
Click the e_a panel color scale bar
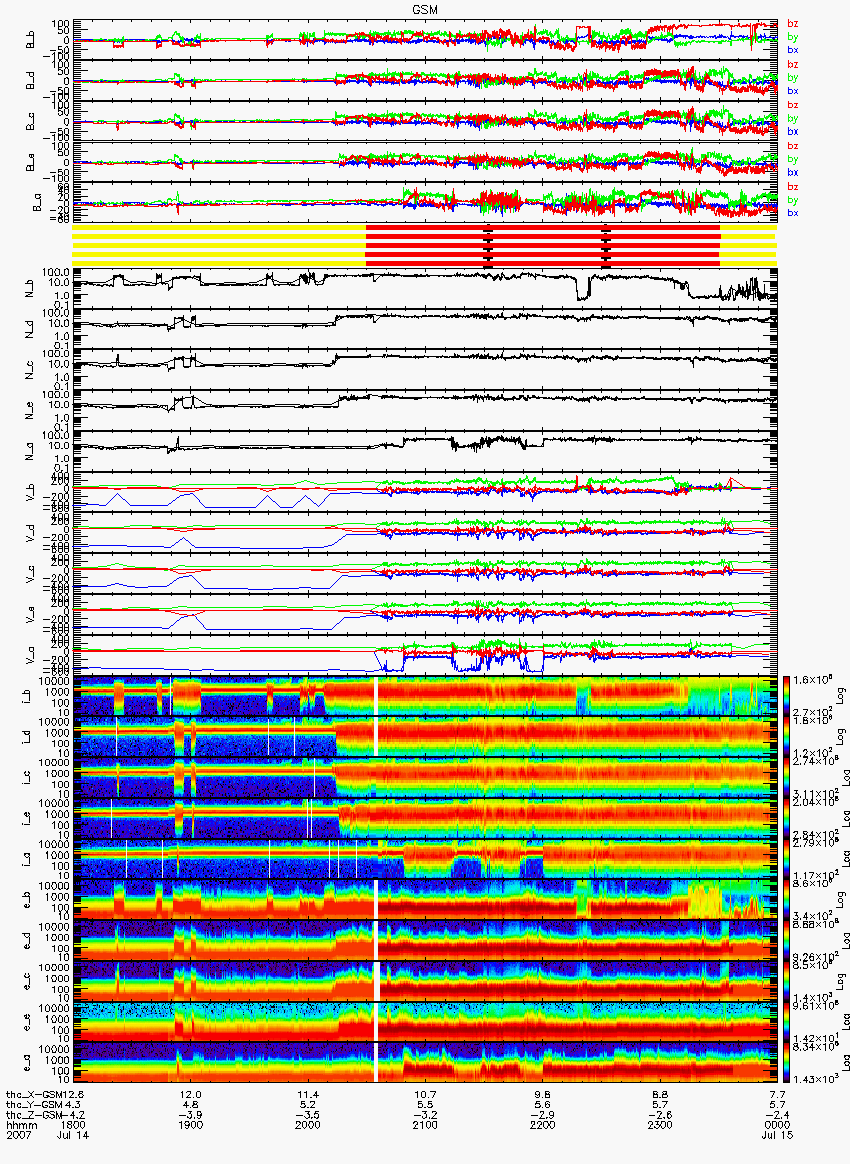788,1062
